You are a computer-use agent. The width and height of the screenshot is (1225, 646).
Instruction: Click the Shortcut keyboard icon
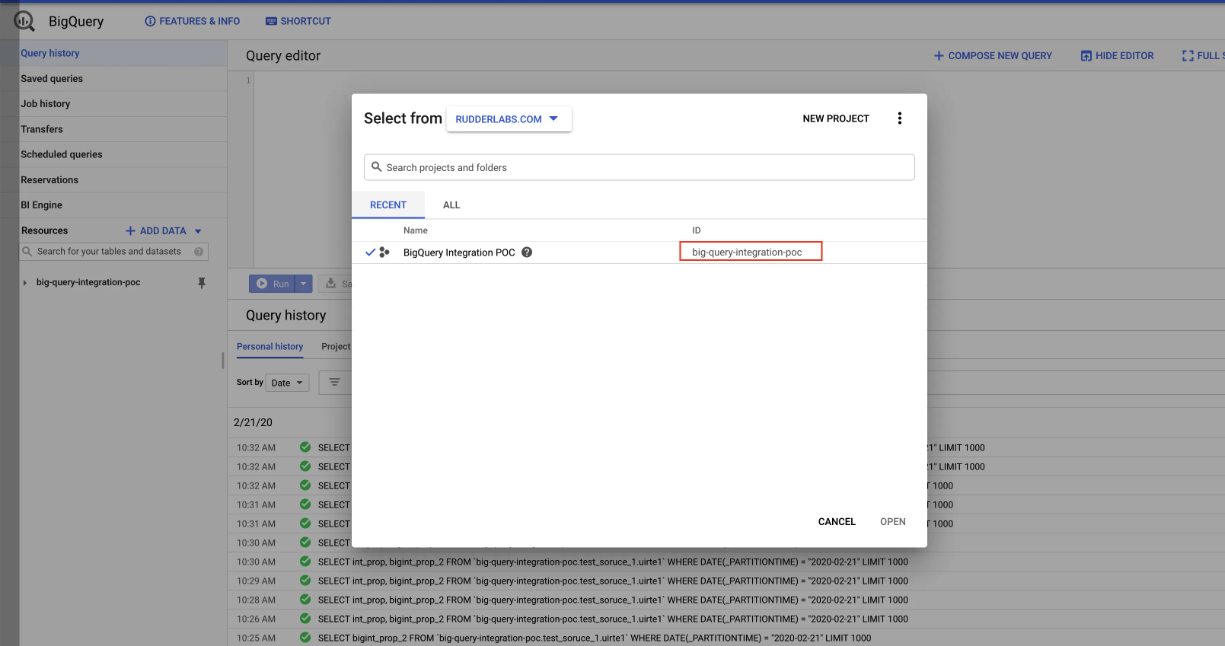271,21
